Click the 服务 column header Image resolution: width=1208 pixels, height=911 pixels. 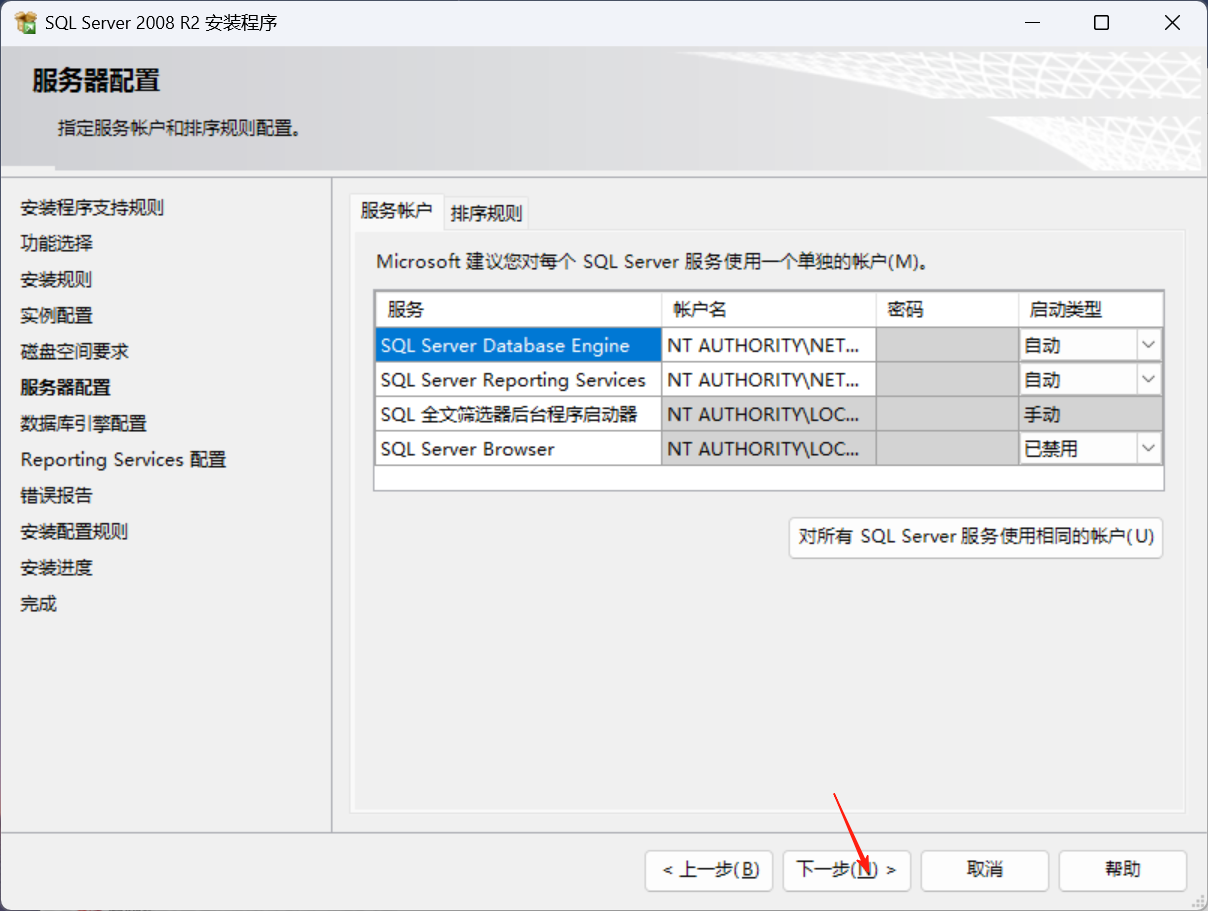(518, 310)
